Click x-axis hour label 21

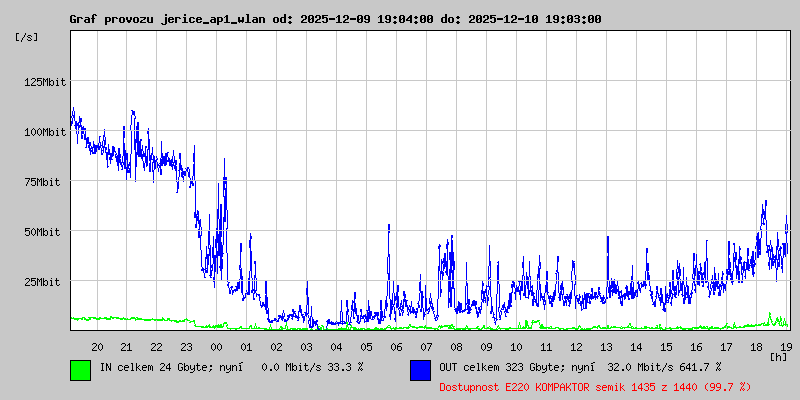pyautogui.click(x=127, y=347)
